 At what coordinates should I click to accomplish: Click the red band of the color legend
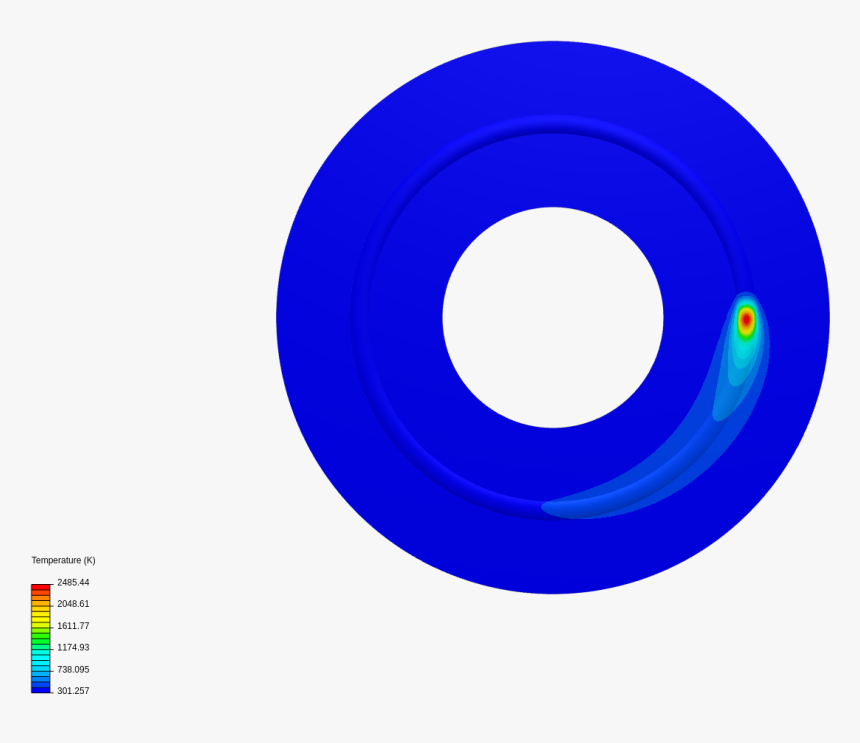(41, 587)
